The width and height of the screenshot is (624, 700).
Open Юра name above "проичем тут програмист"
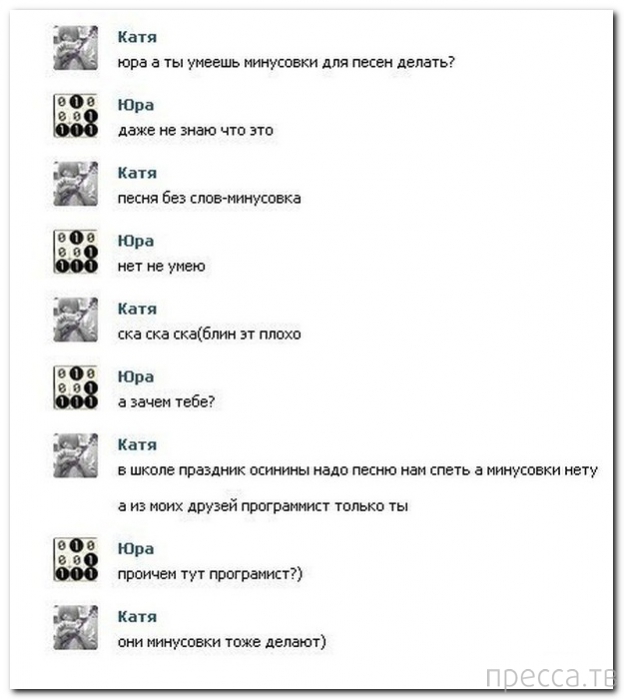[136, 549]
